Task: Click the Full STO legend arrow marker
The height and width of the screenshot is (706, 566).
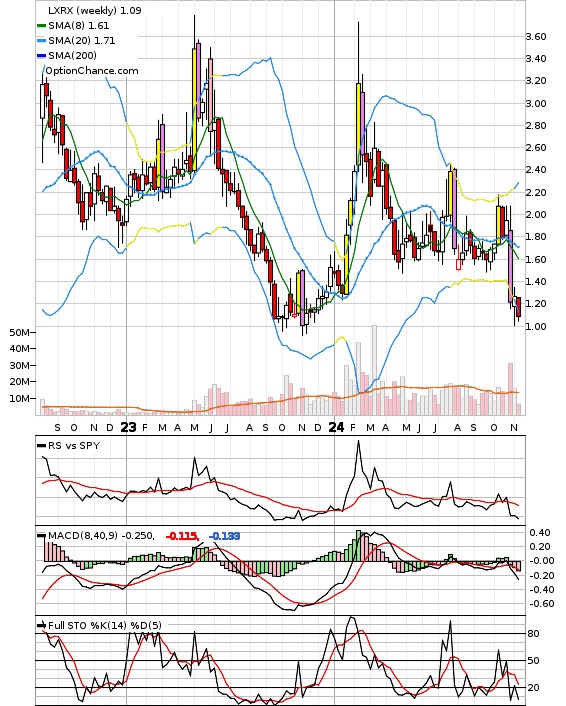Action: pyautogui.click(x=41, y=625)
